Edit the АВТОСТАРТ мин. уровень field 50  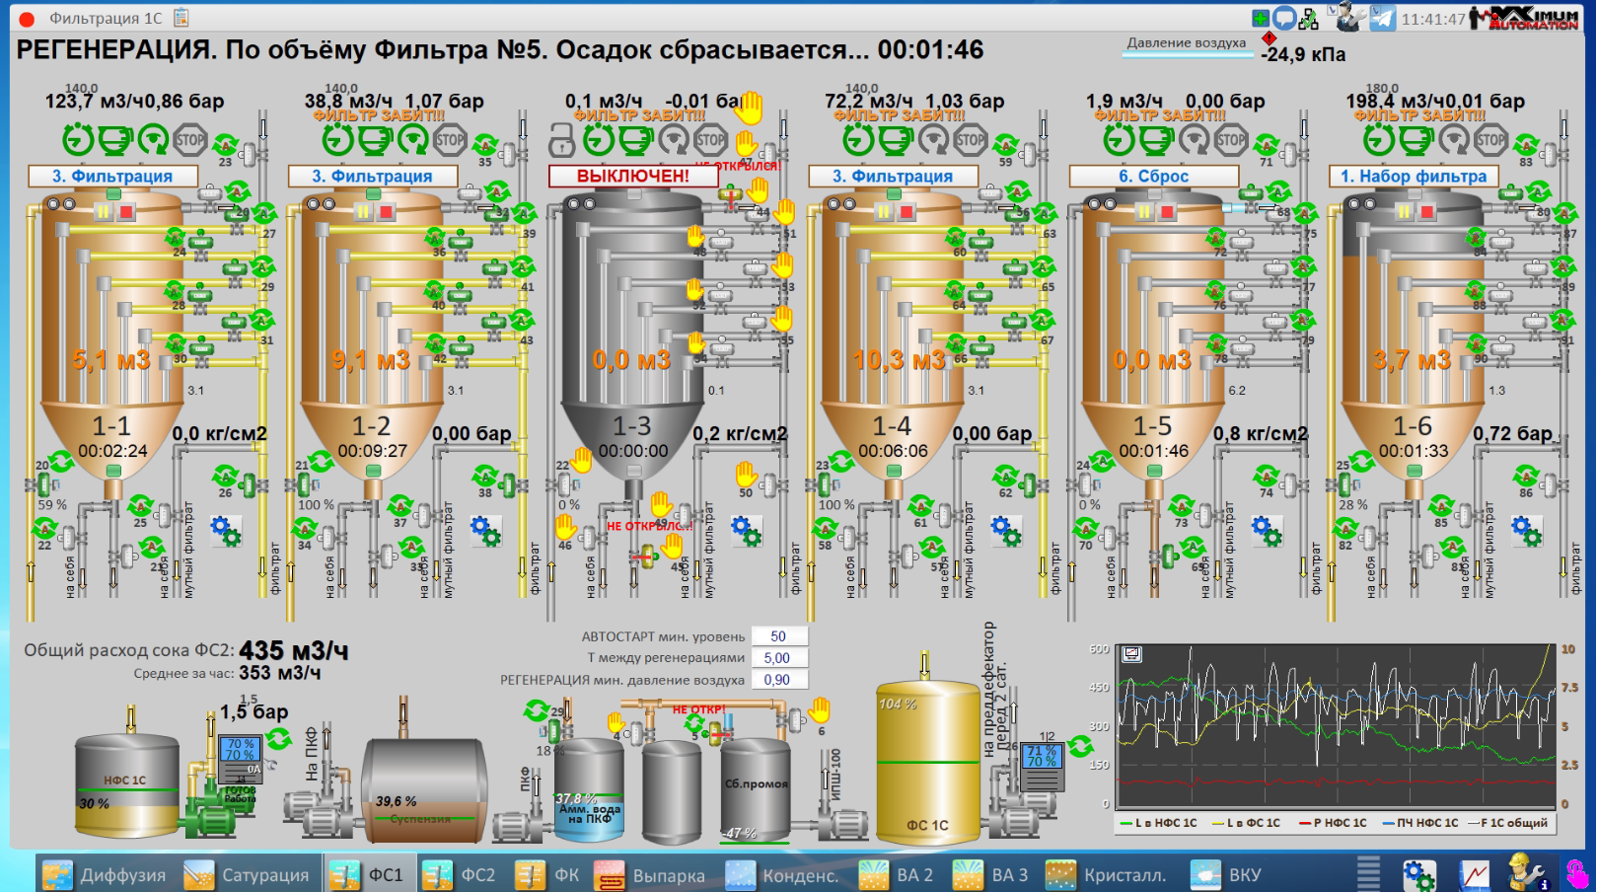779,636
